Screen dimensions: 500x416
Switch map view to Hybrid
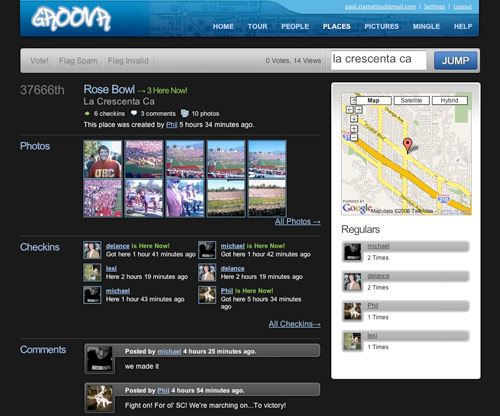coord(449,101)
